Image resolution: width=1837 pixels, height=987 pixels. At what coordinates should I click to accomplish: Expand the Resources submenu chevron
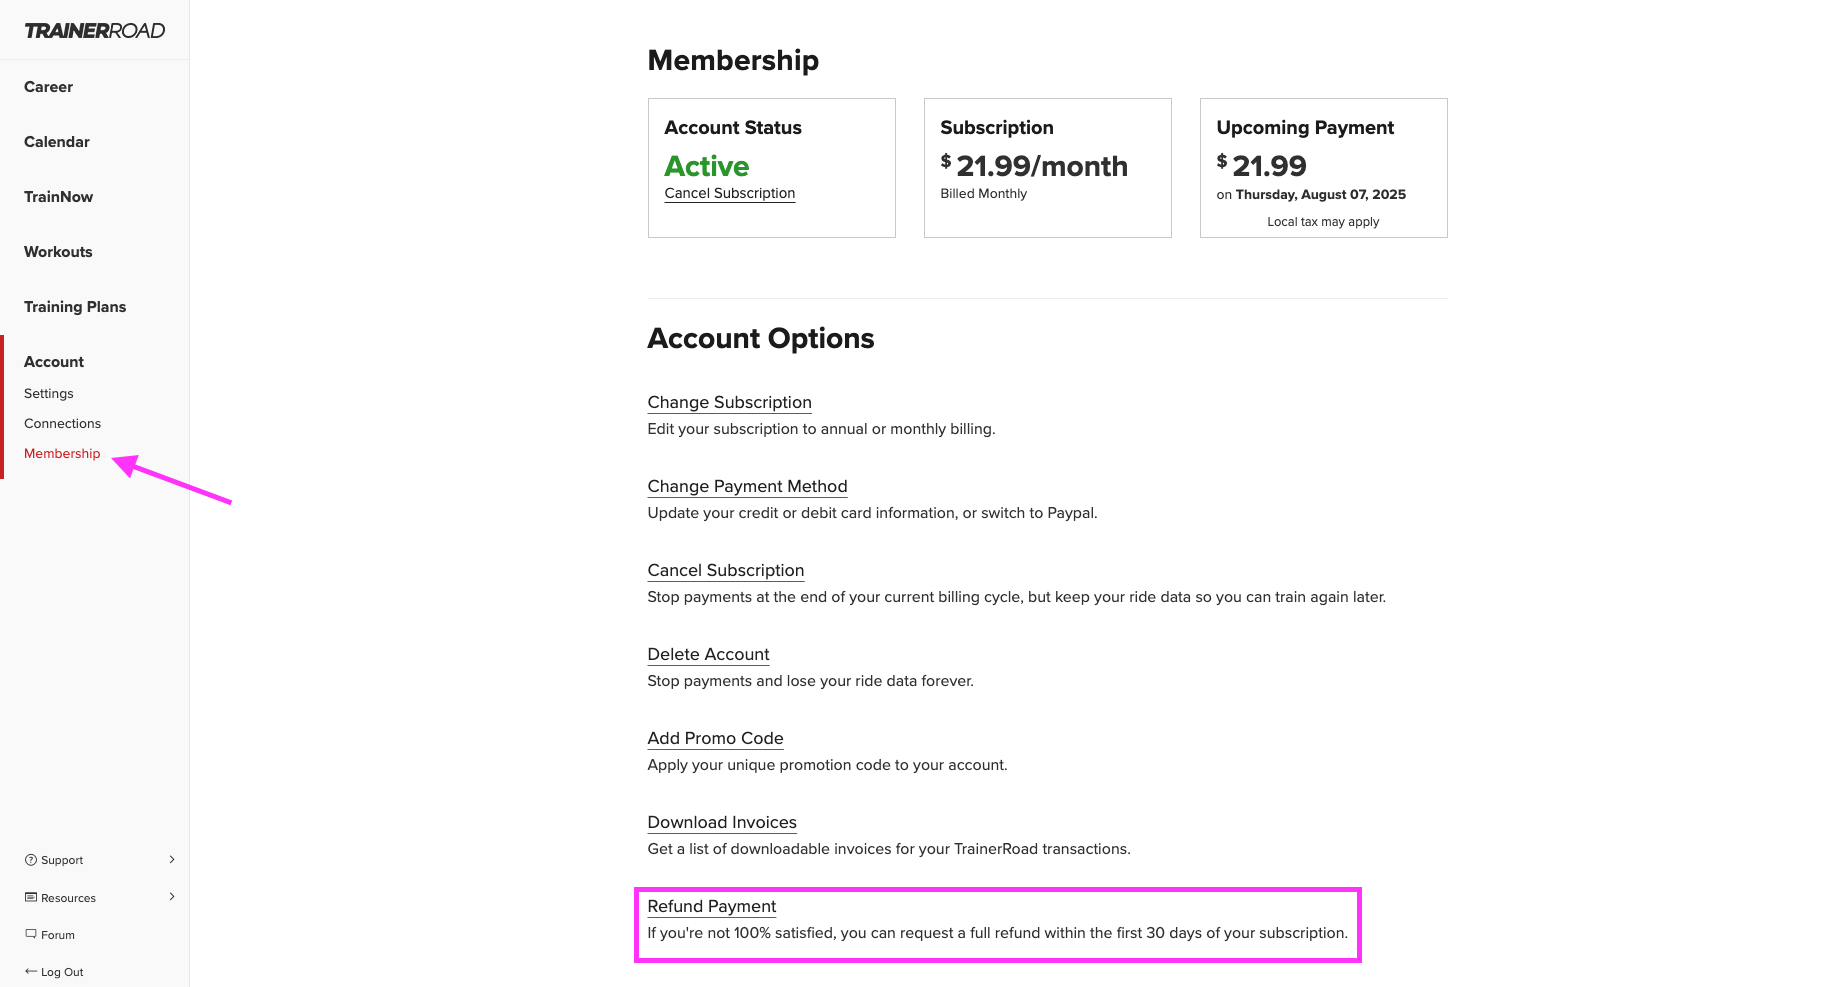[172, 896]
